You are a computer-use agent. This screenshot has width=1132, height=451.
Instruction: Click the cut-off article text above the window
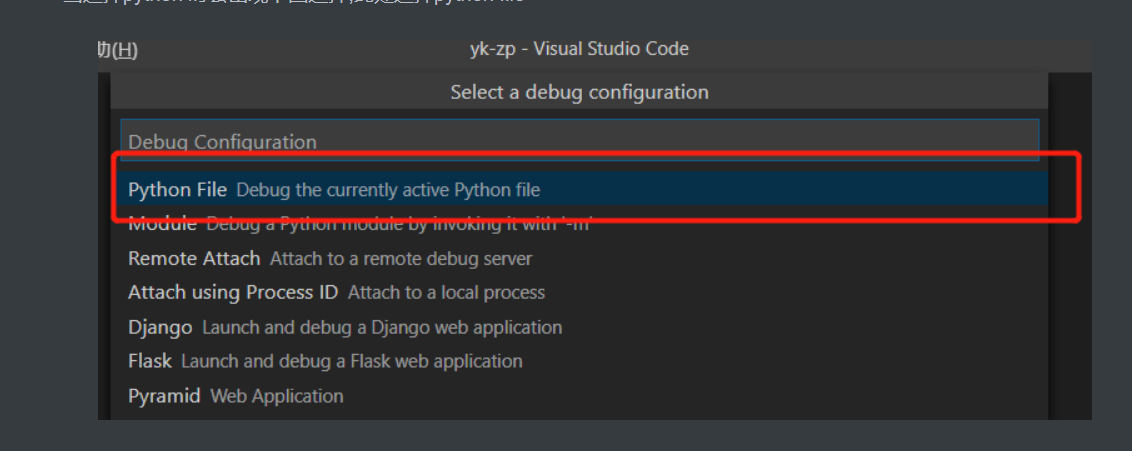300,3
